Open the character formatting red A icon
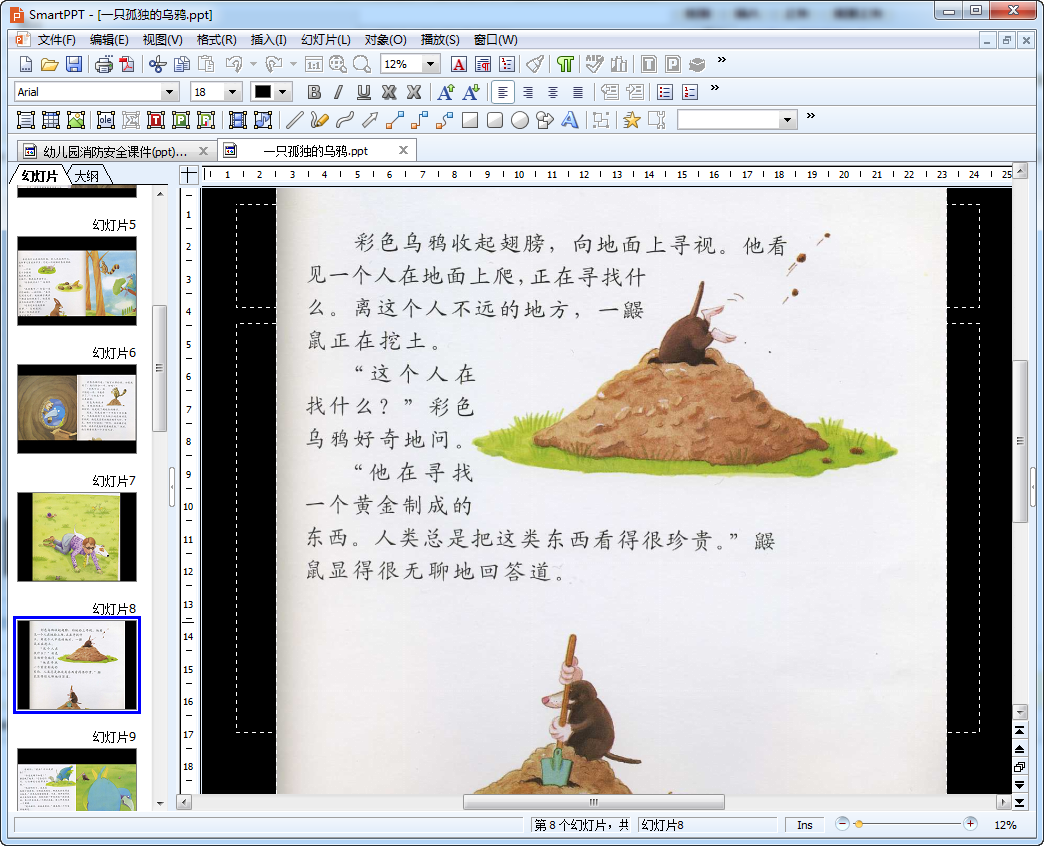The height and width of the screenshot is (846, 1044). tap(459, 65)
